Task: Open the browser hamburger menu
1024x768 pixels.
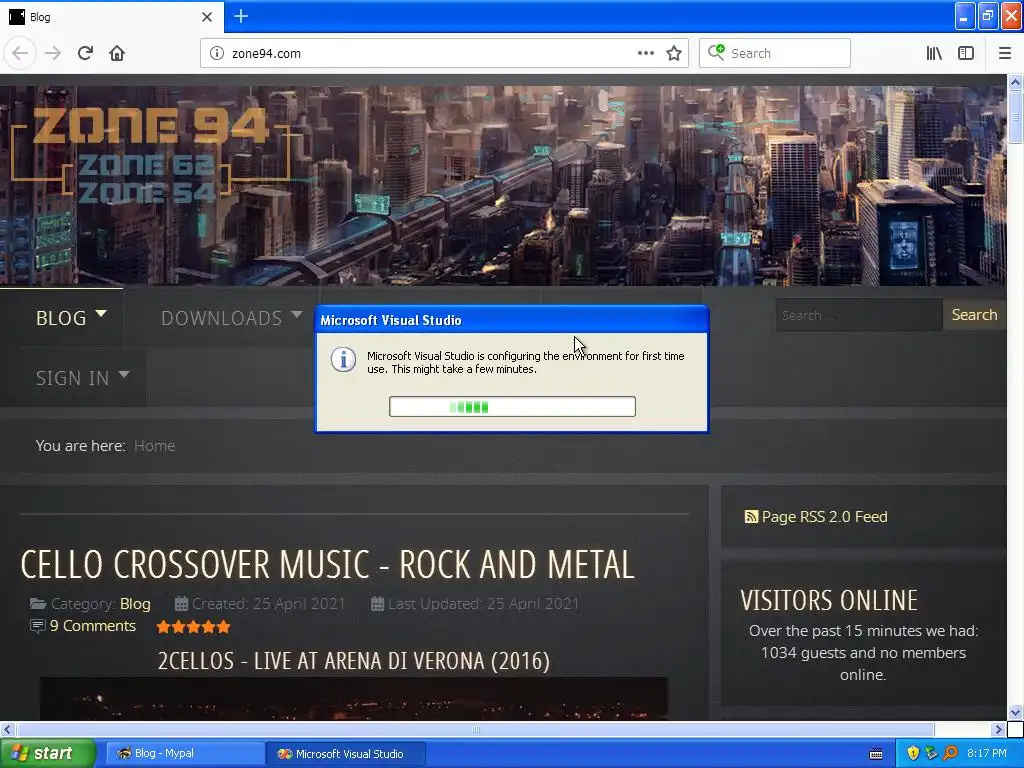Action: point(1005,53)
